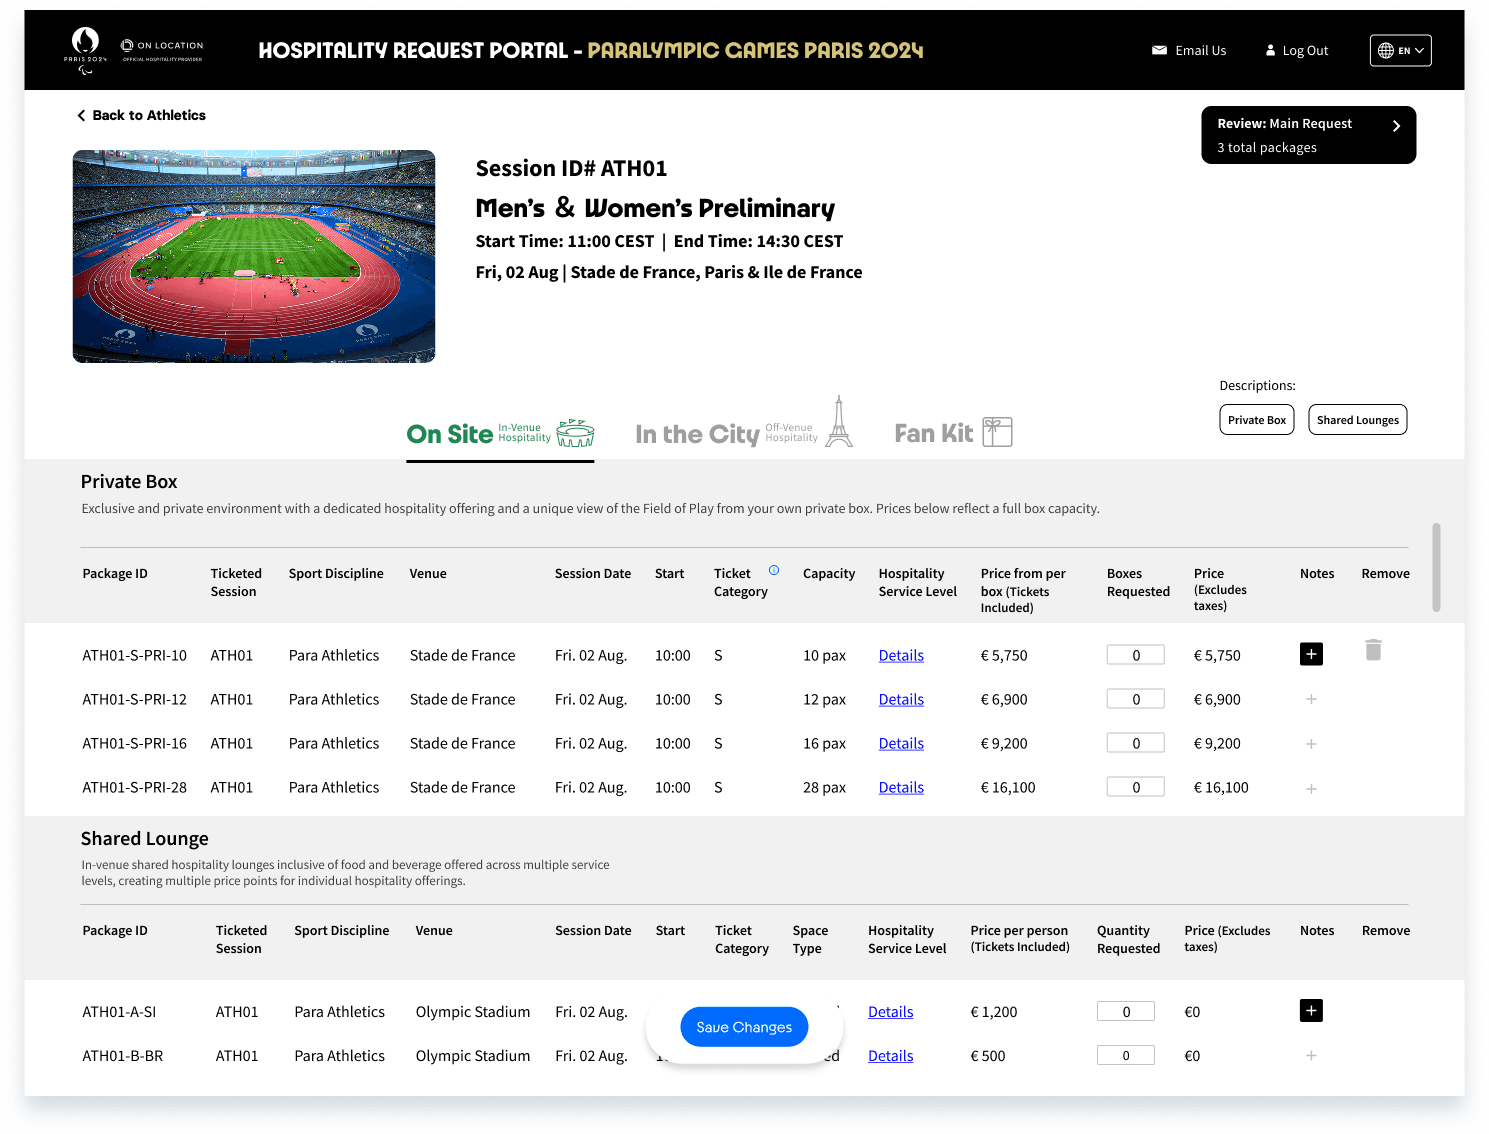Click the Private Box section heading
1489x1134 pixels.
tap(129, 482)
